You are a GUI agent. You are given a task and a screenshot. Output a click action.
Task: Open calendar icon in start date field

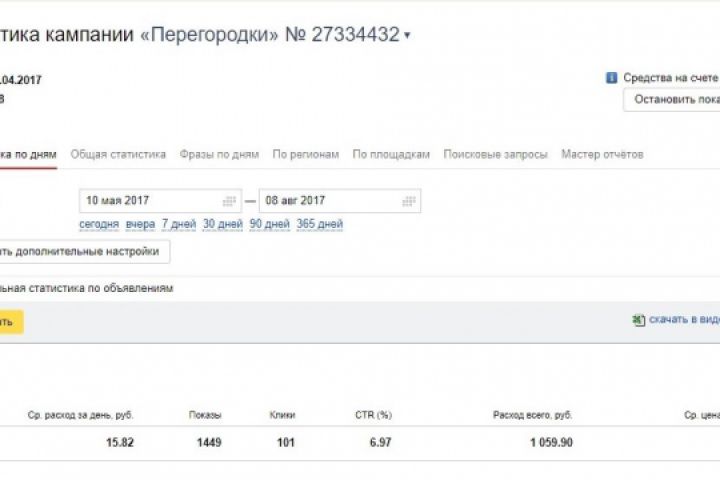coord(229,201)
